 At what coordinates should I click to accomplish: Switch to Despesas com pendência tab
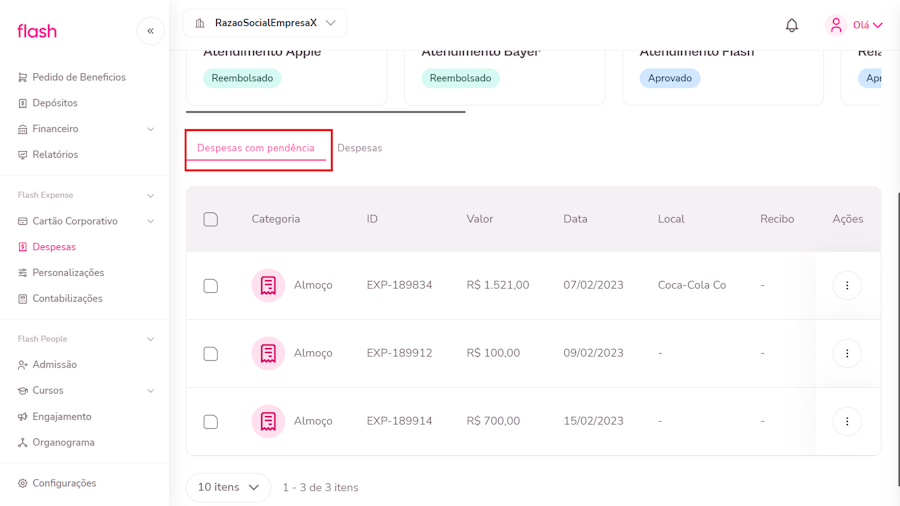255,148
